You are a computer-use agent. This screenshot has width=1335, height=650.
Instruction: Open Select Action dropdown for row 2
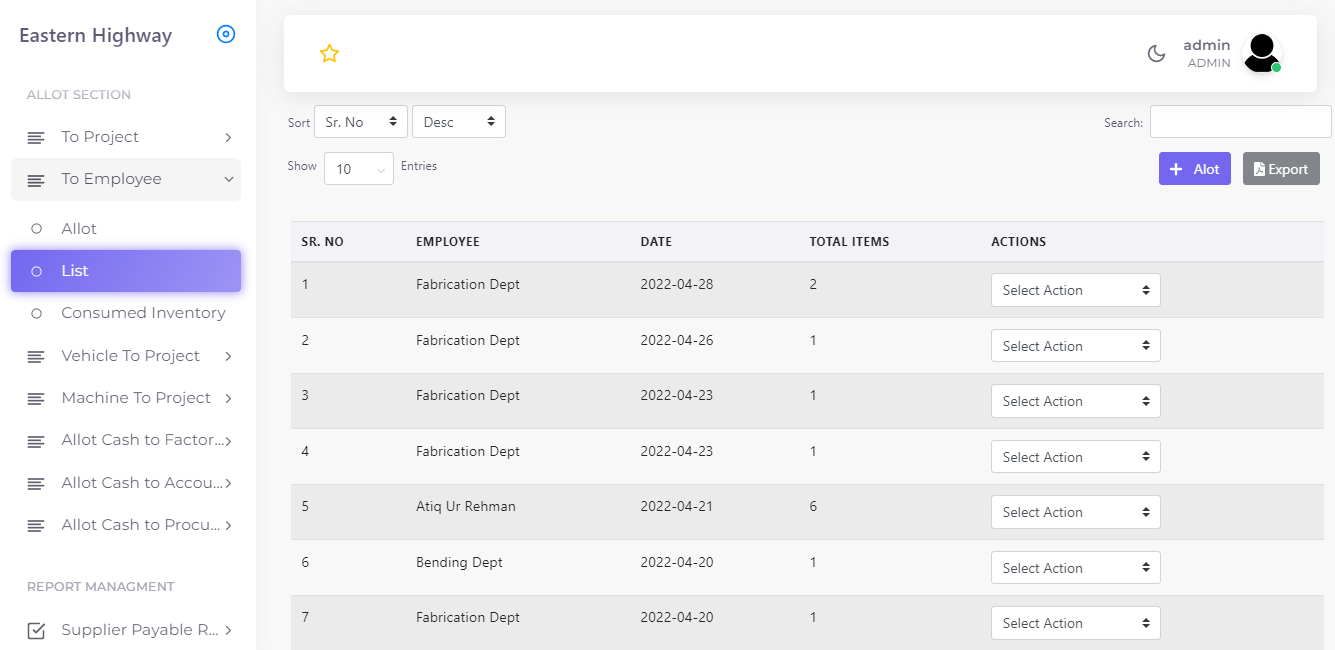tap(1076, 346)
